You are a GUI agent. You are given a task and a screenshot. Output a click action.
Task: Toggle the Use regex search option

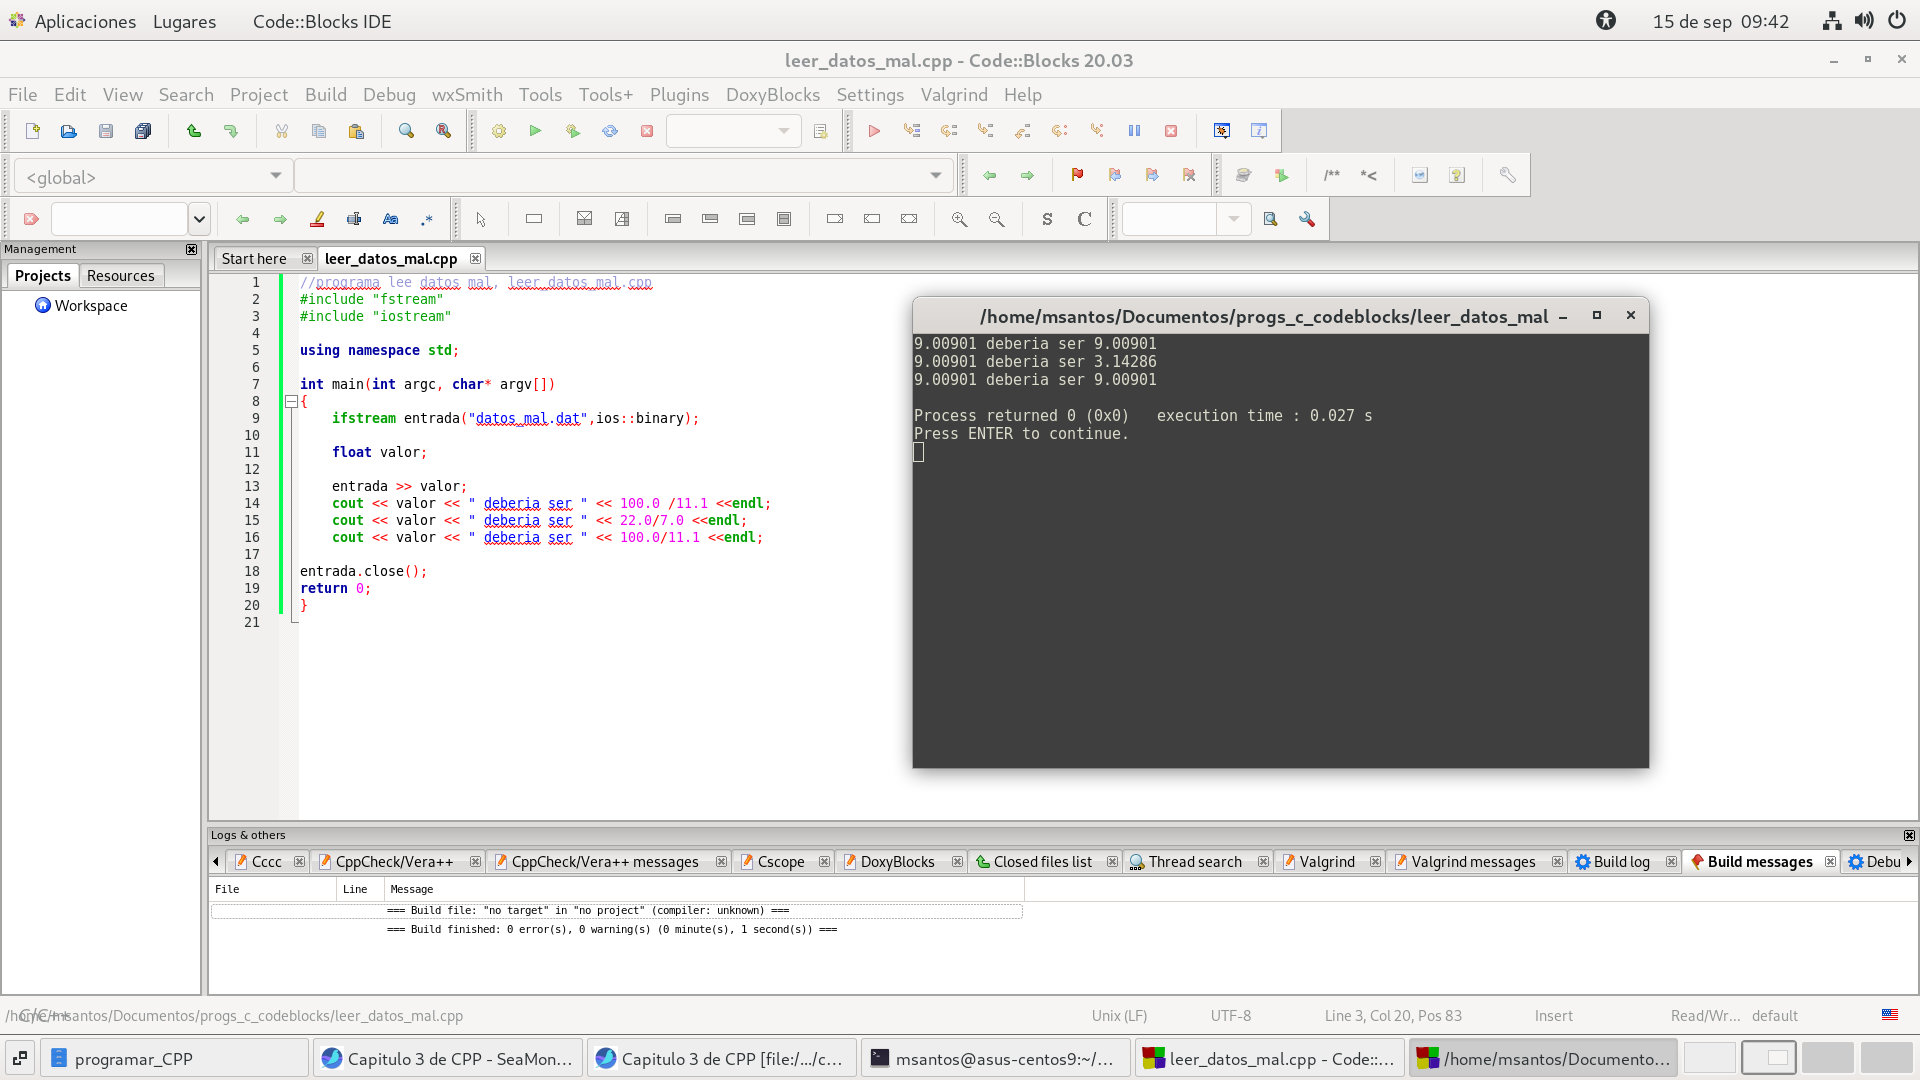(x=427, y=219)
